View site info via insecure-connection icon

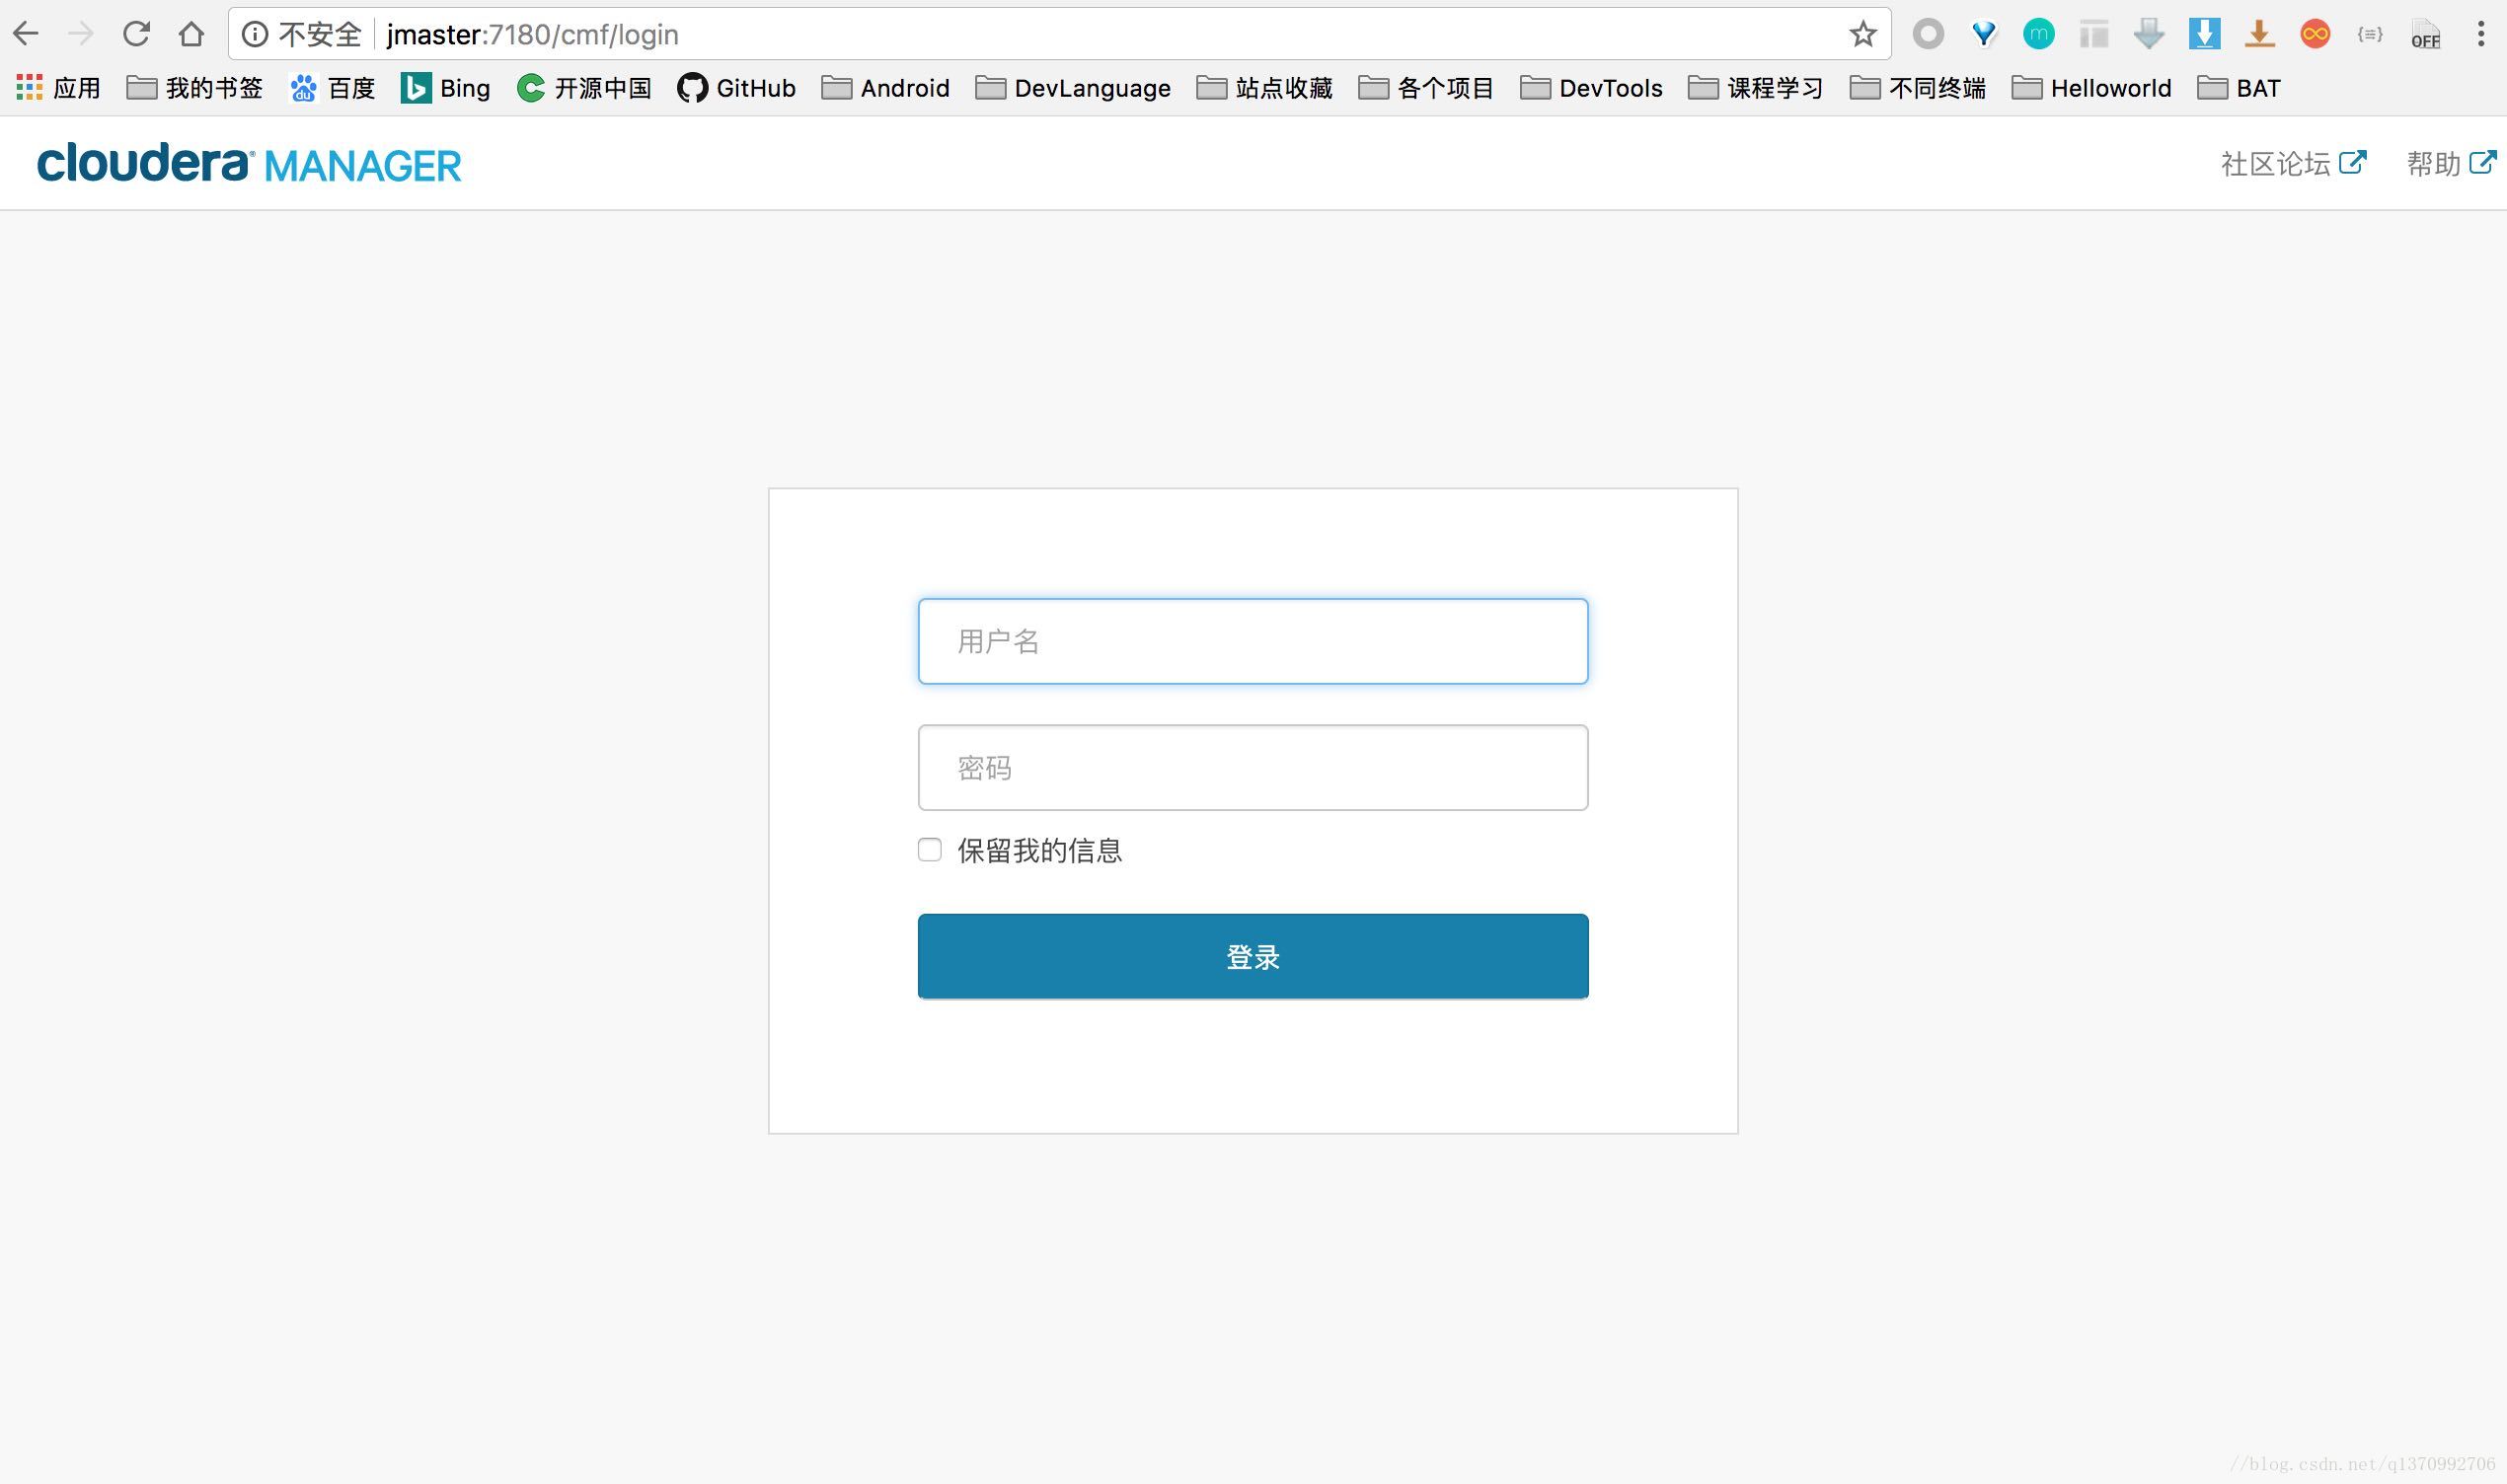click(x=255, y=35)
